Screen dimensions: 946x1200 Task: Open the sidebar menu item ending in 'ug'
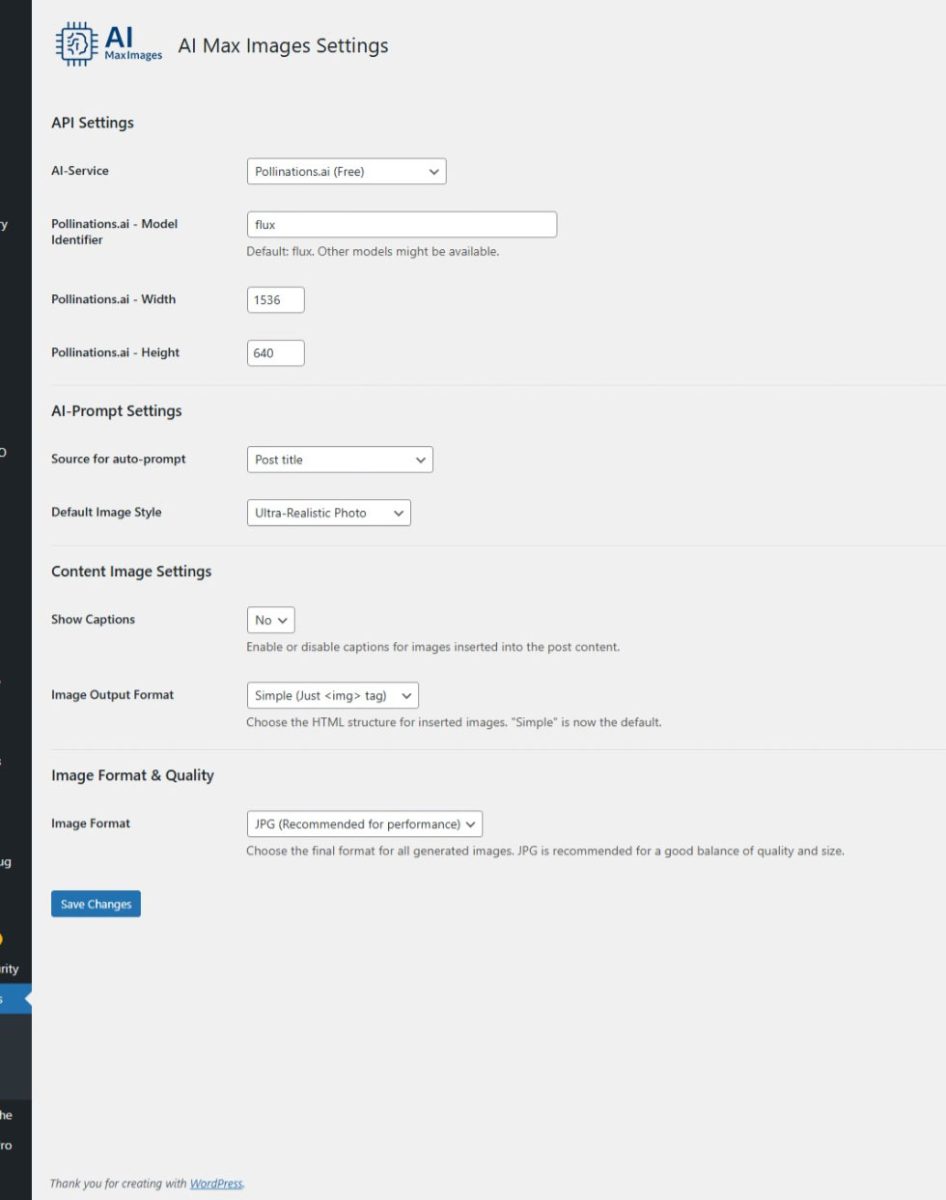pyautogui.click(x=6, y=862)
